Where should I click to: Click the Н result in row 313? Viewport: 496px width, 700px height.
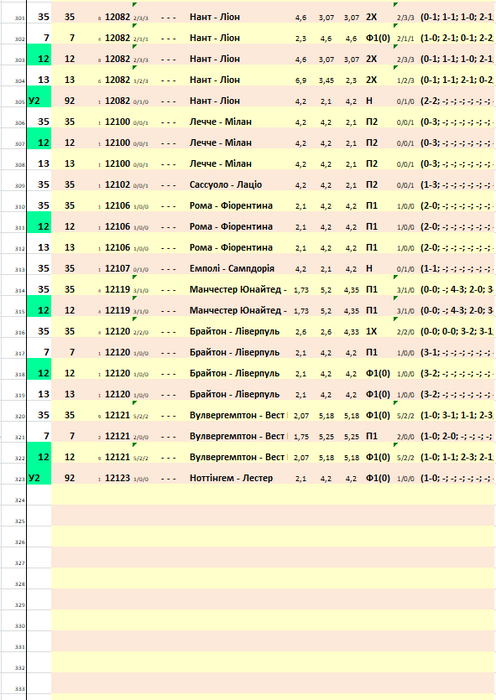[x=369, y=269]
